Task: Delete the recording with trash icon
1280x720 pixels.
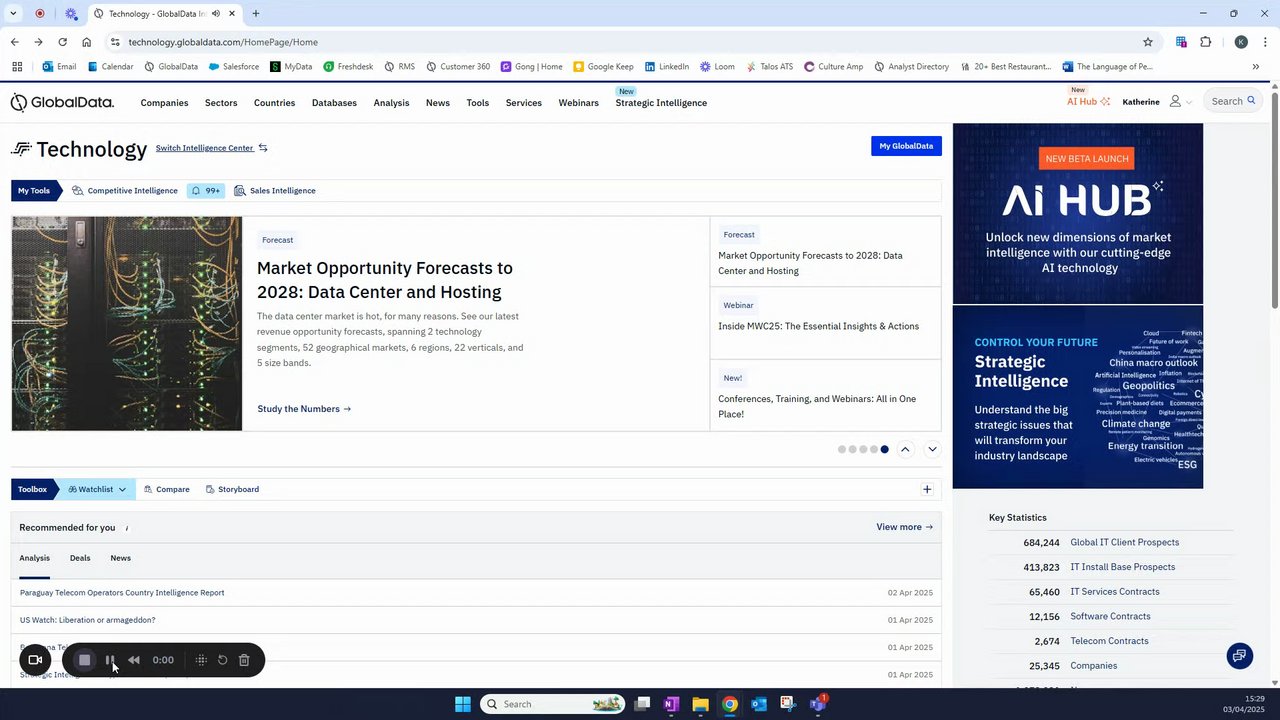Action: point(244,660)
